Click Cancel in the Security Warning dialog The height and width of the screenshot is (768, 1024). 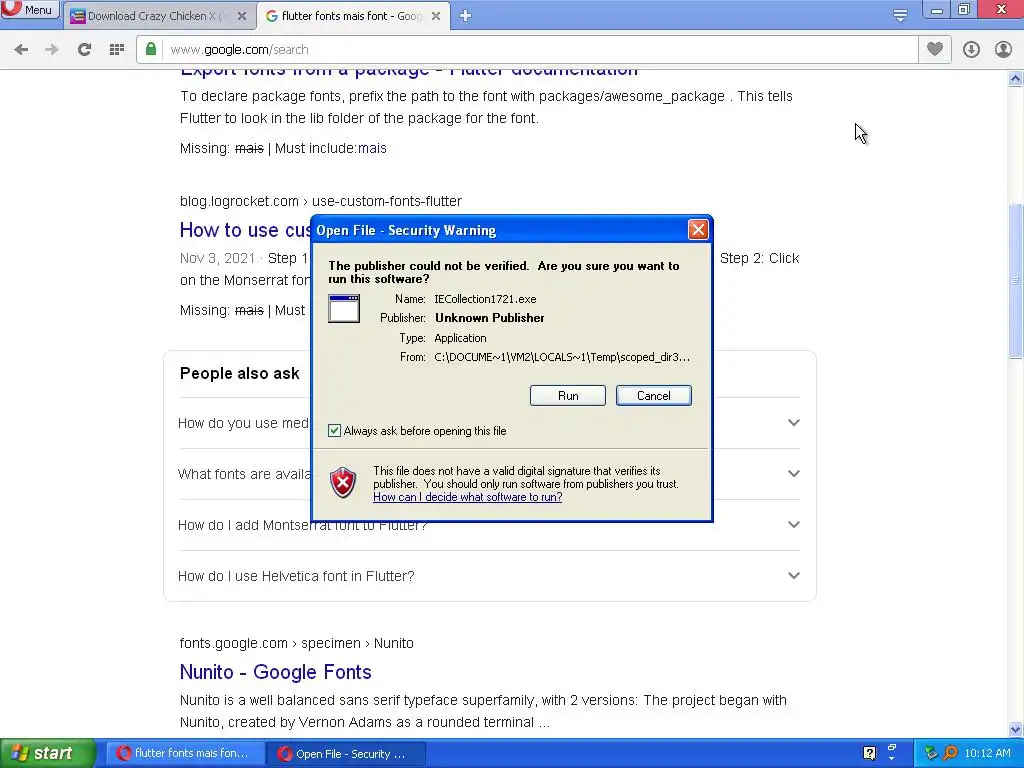(x=654, y=396)
